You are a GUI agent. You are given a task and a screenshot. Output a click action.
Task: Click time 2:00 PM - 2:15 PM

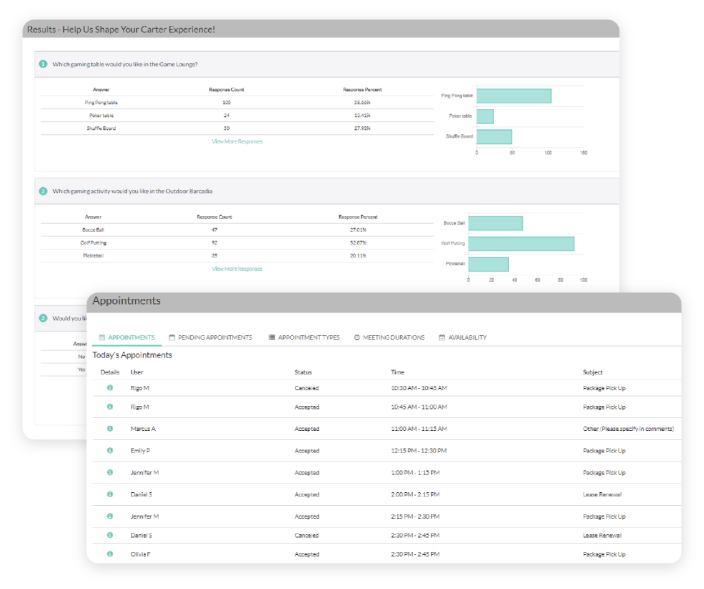(415, 494)
